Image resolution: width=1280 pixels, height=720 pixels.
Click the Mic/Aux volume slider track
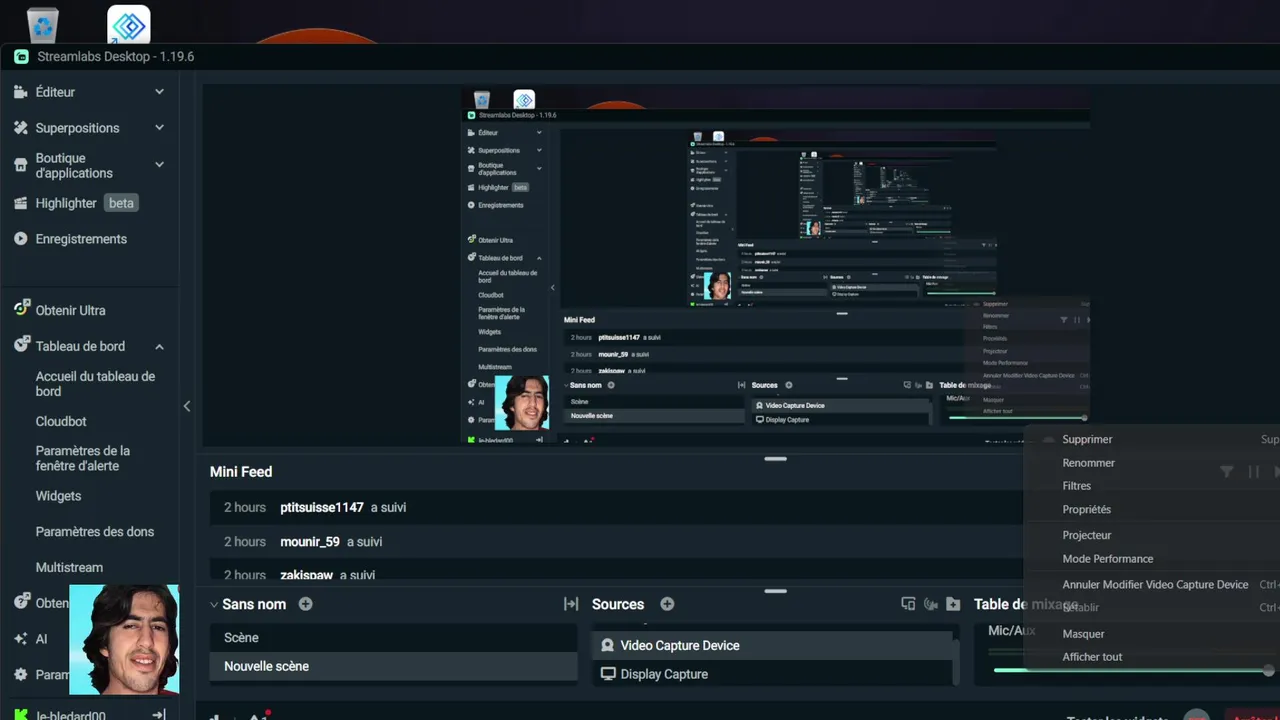1130,670
